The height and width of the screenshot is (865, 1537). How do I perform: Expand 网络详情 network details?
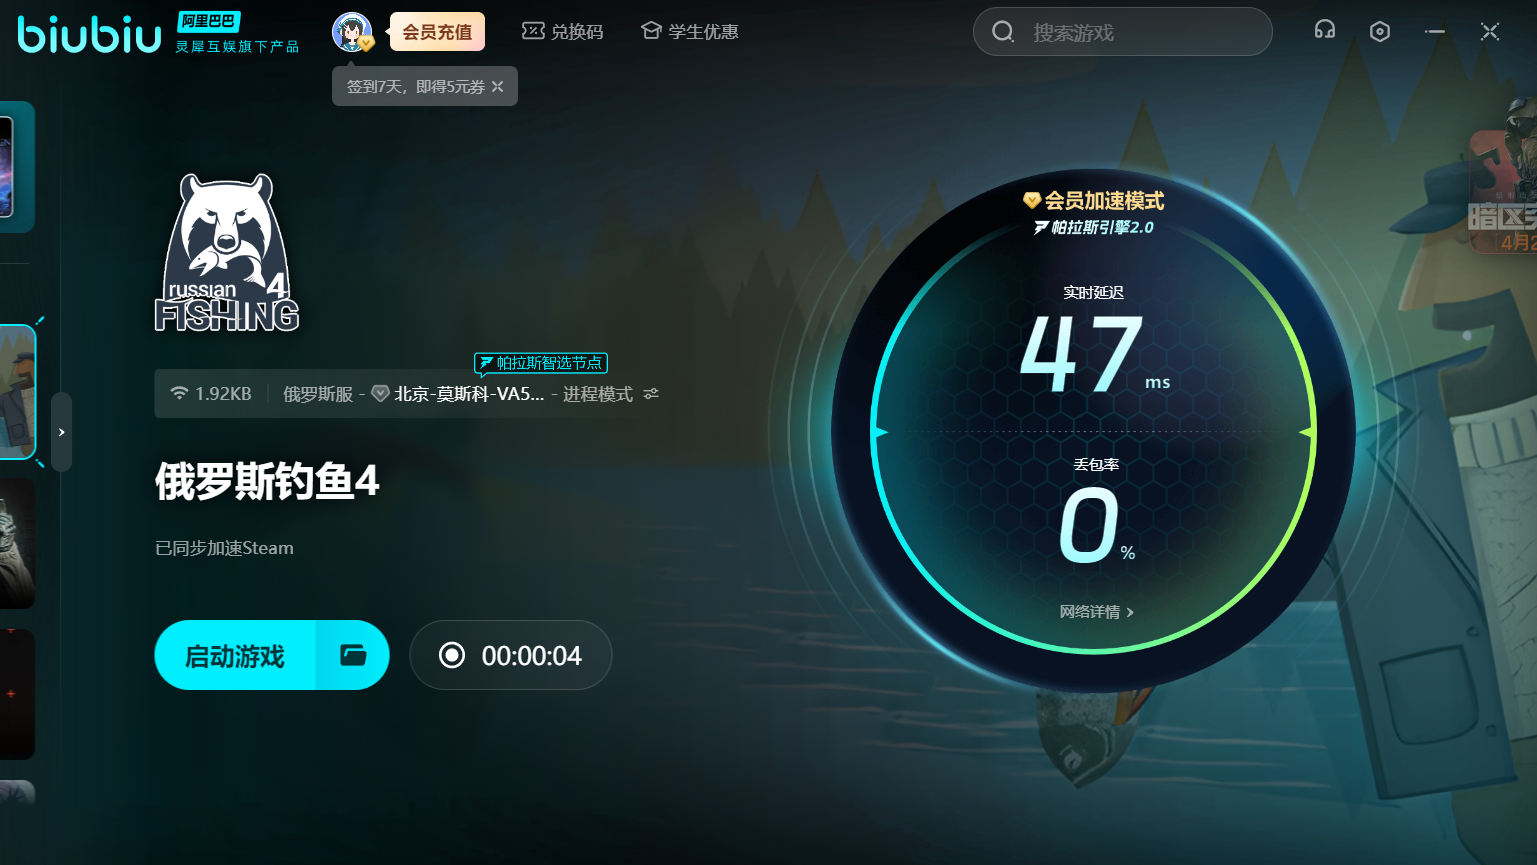[x=1096, y=612]
